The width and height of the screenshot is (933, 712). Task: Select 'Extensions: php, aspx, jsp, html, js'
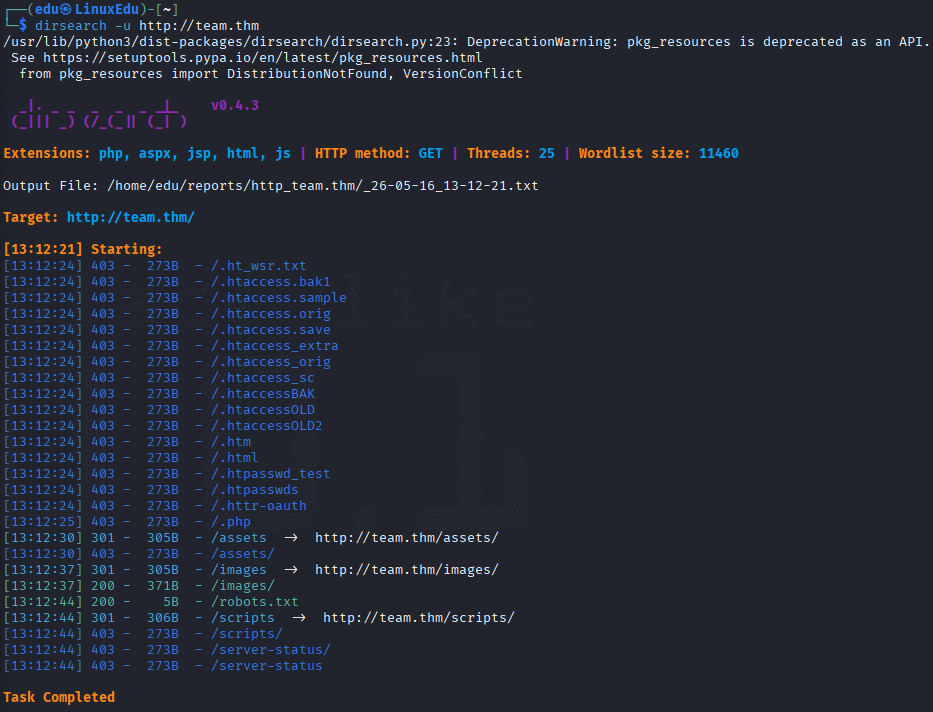point(147,153)
